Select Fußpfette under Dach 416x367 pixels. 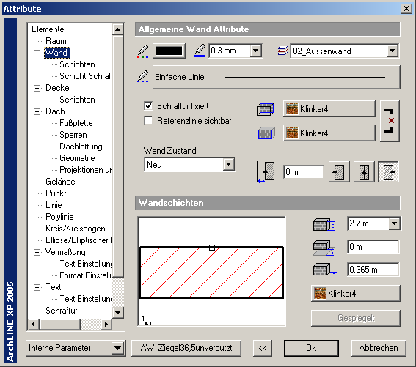[x=76, y=123]
